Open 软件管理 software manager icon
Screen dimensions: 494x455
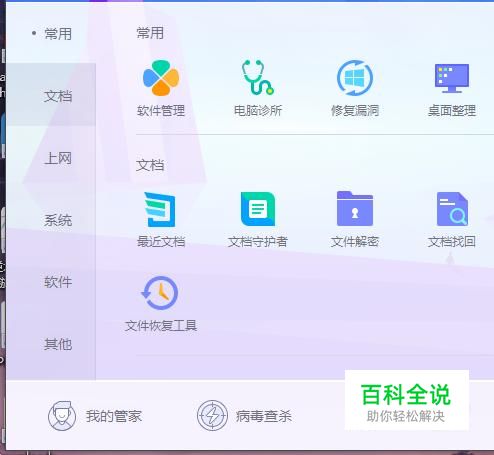[x=161, y=78]
